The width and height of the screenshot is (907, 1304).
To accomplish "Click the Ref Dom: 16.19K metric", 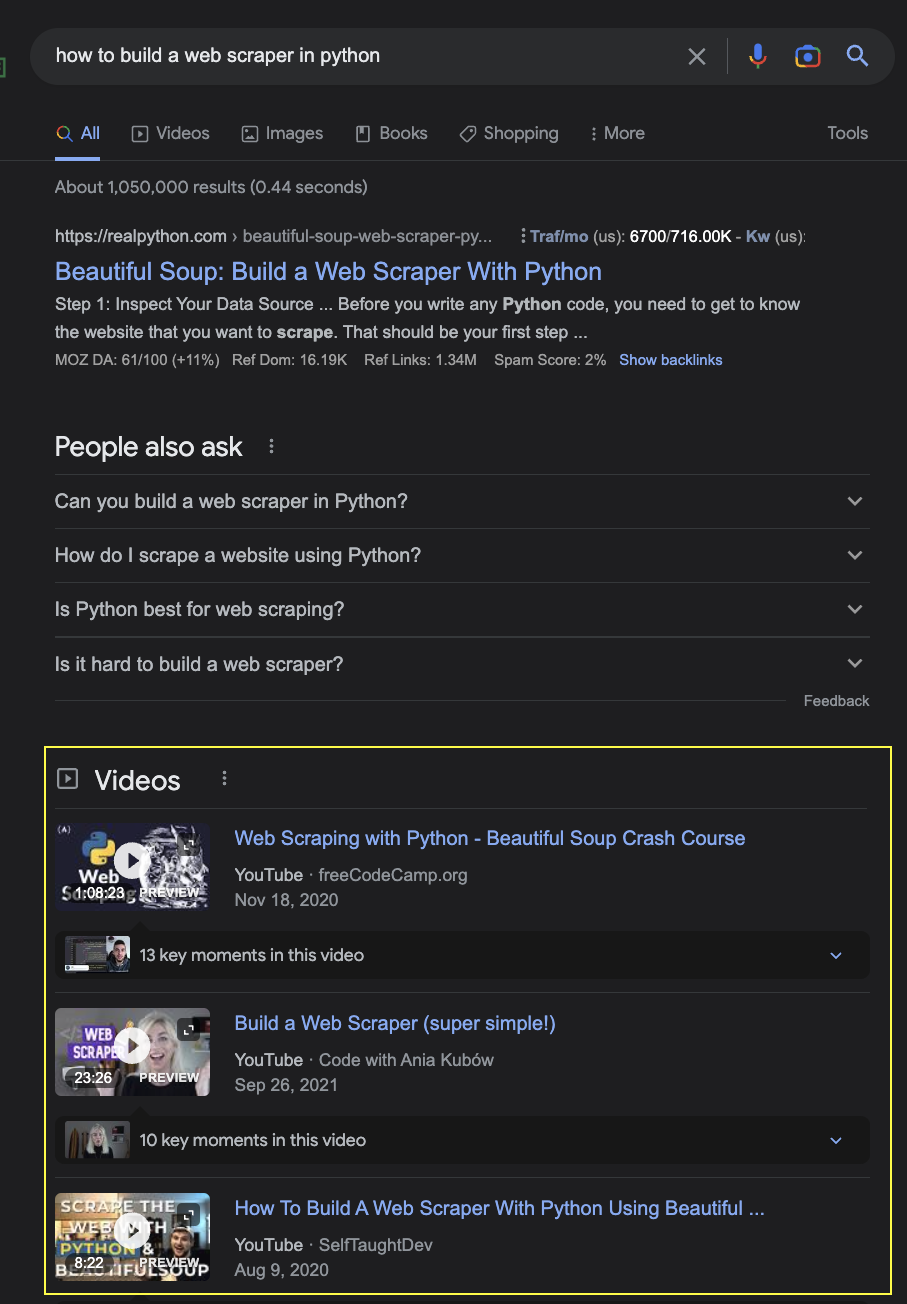I will pyautogui.click(x=290, y=360).
